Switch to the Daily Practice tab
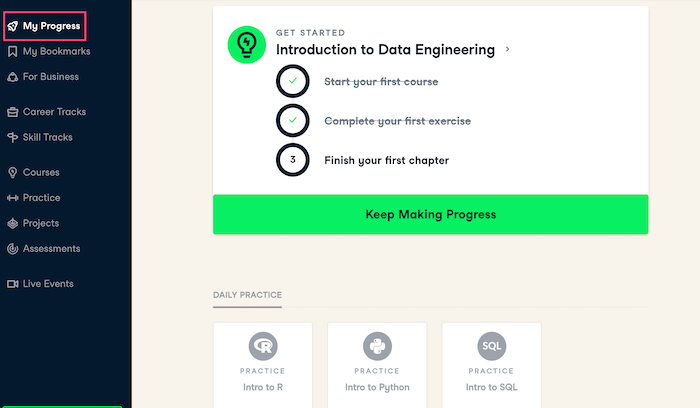Screen dimensions: 700x408 point(247,295)
